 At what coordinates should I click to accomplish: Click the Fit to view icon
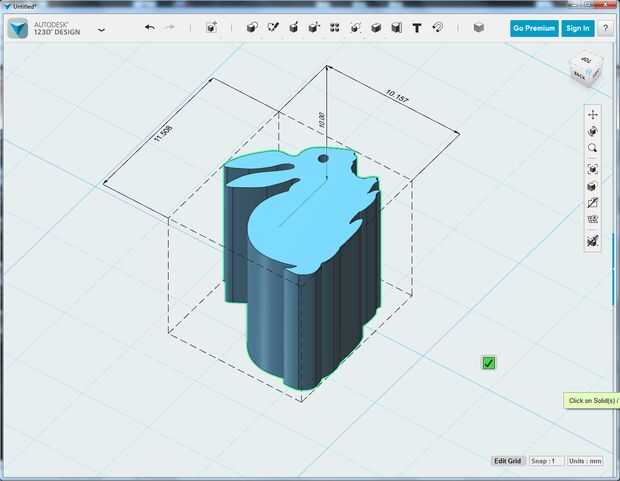coord(593,169)
